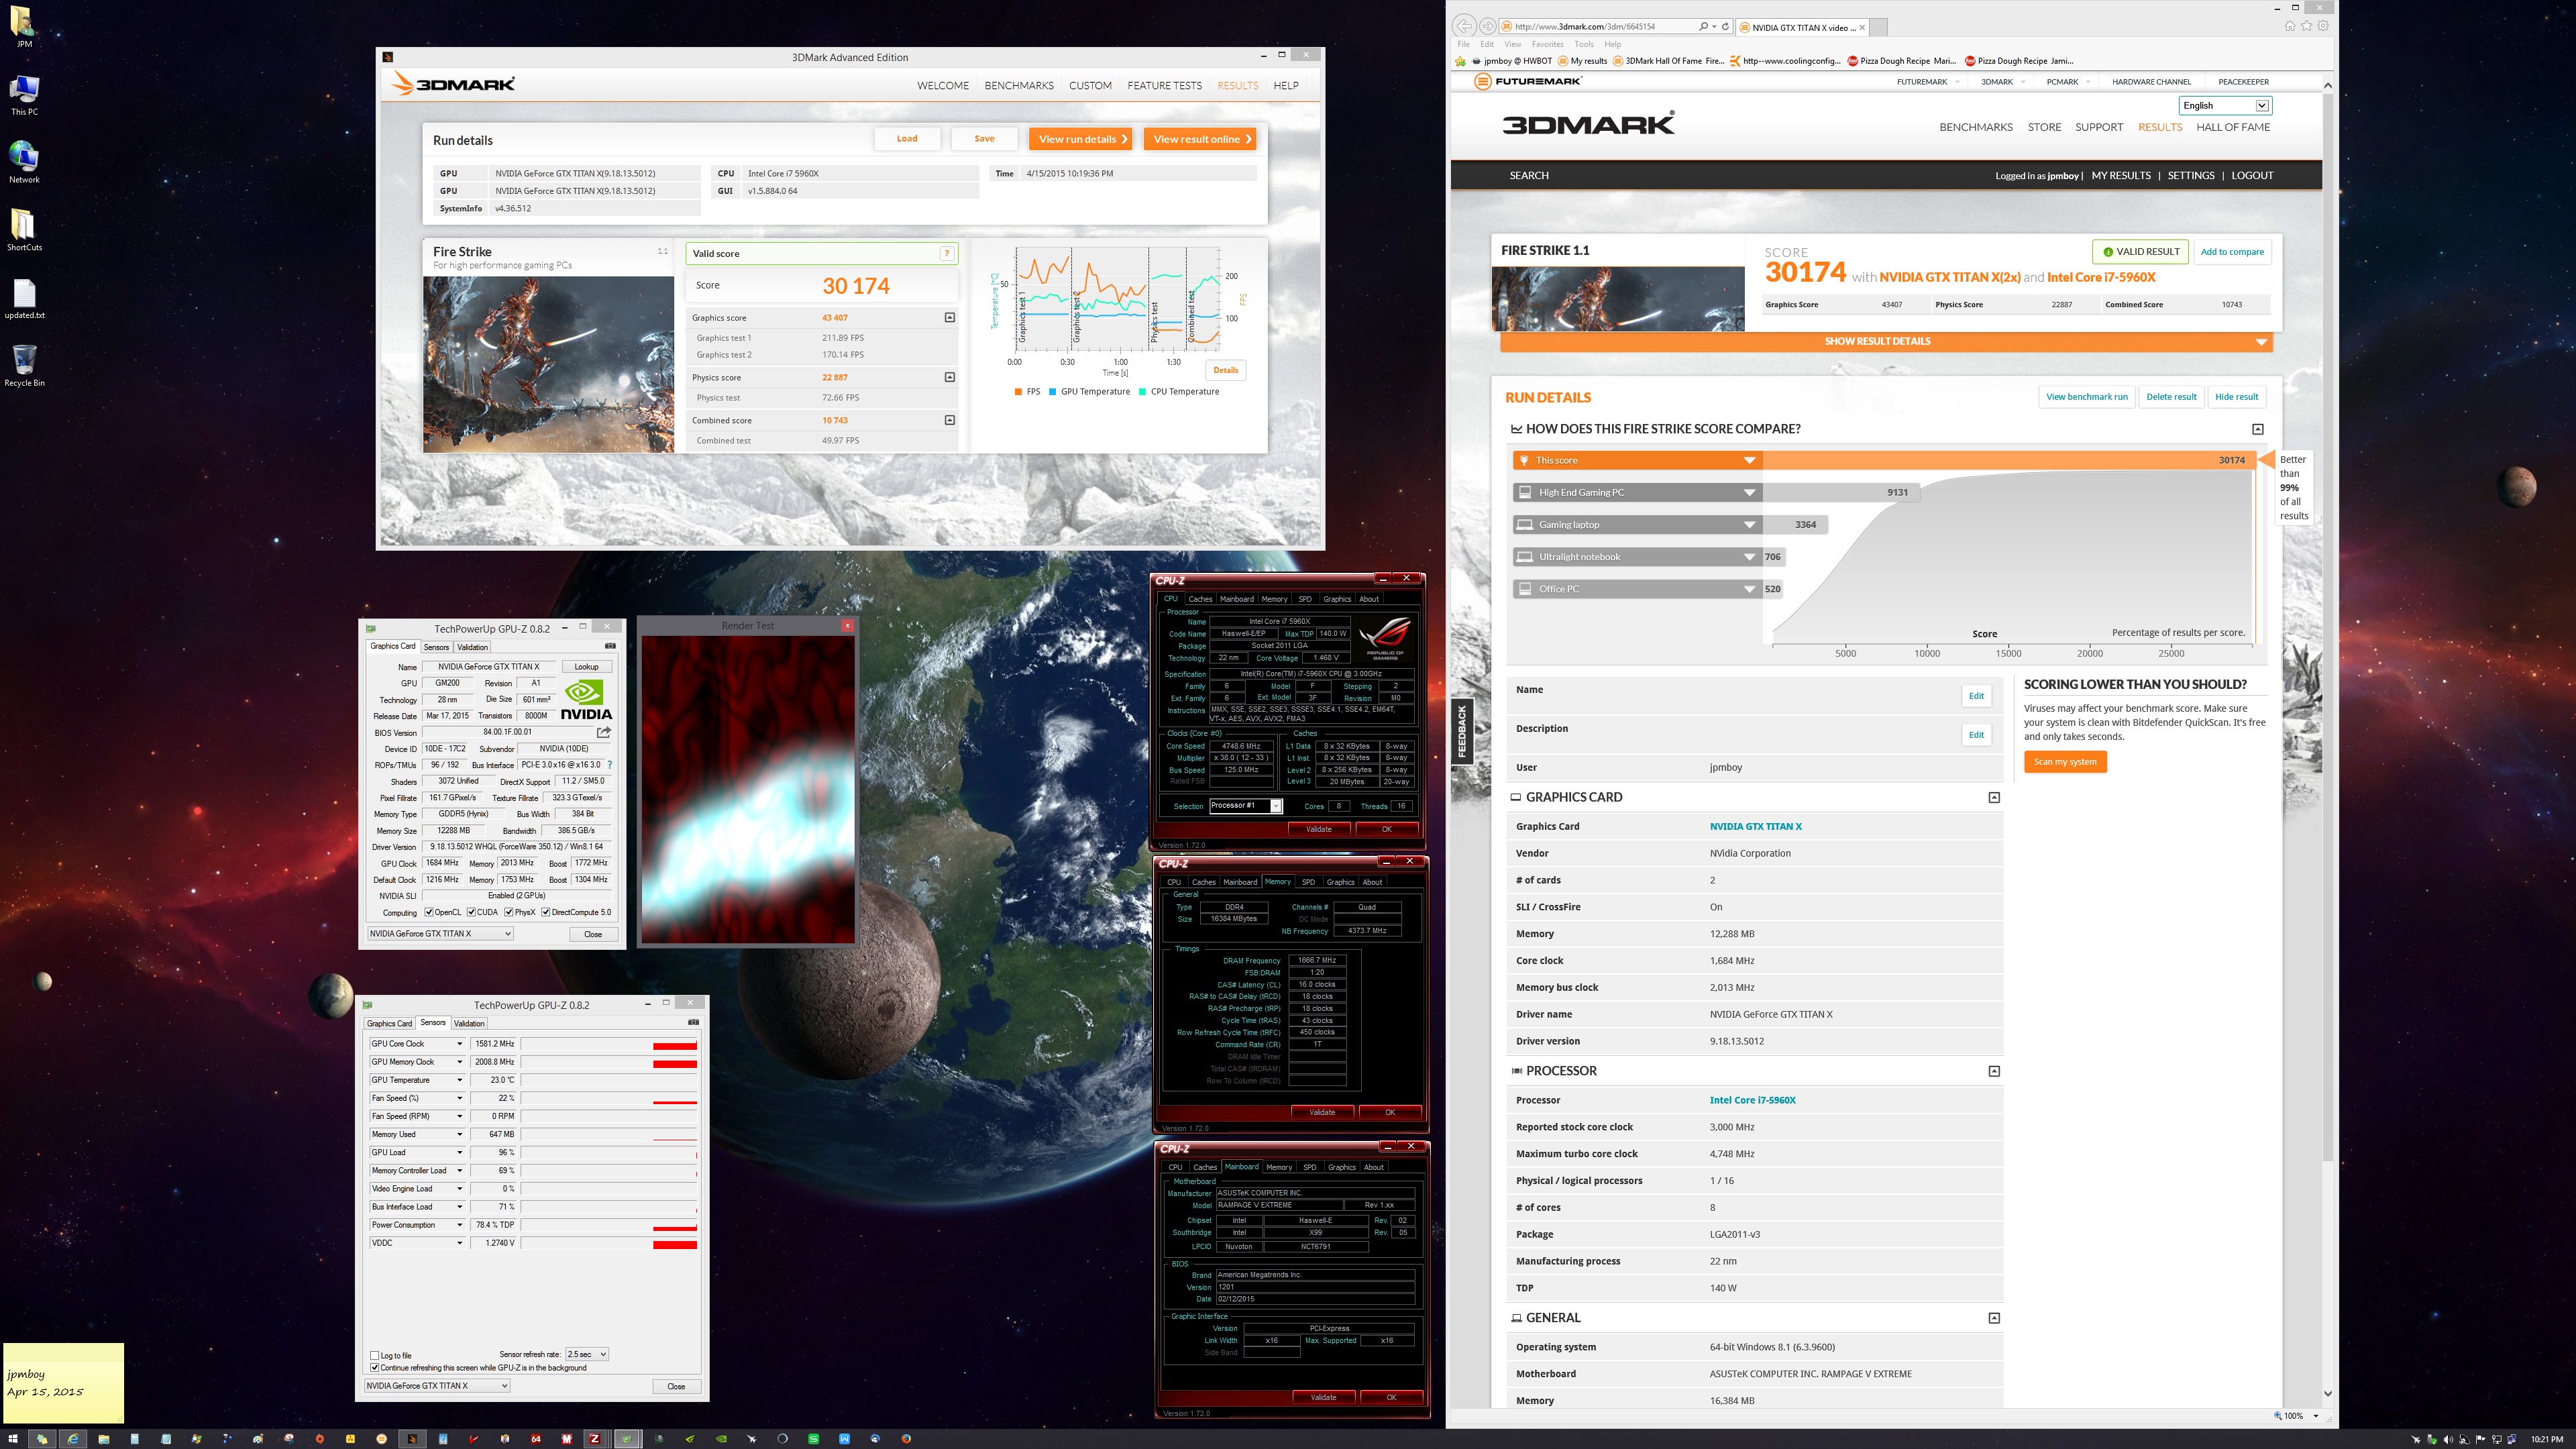Click the Bus Interface question mark
The width and height of the screenshot is (2576, 1449).
point(610,765)
